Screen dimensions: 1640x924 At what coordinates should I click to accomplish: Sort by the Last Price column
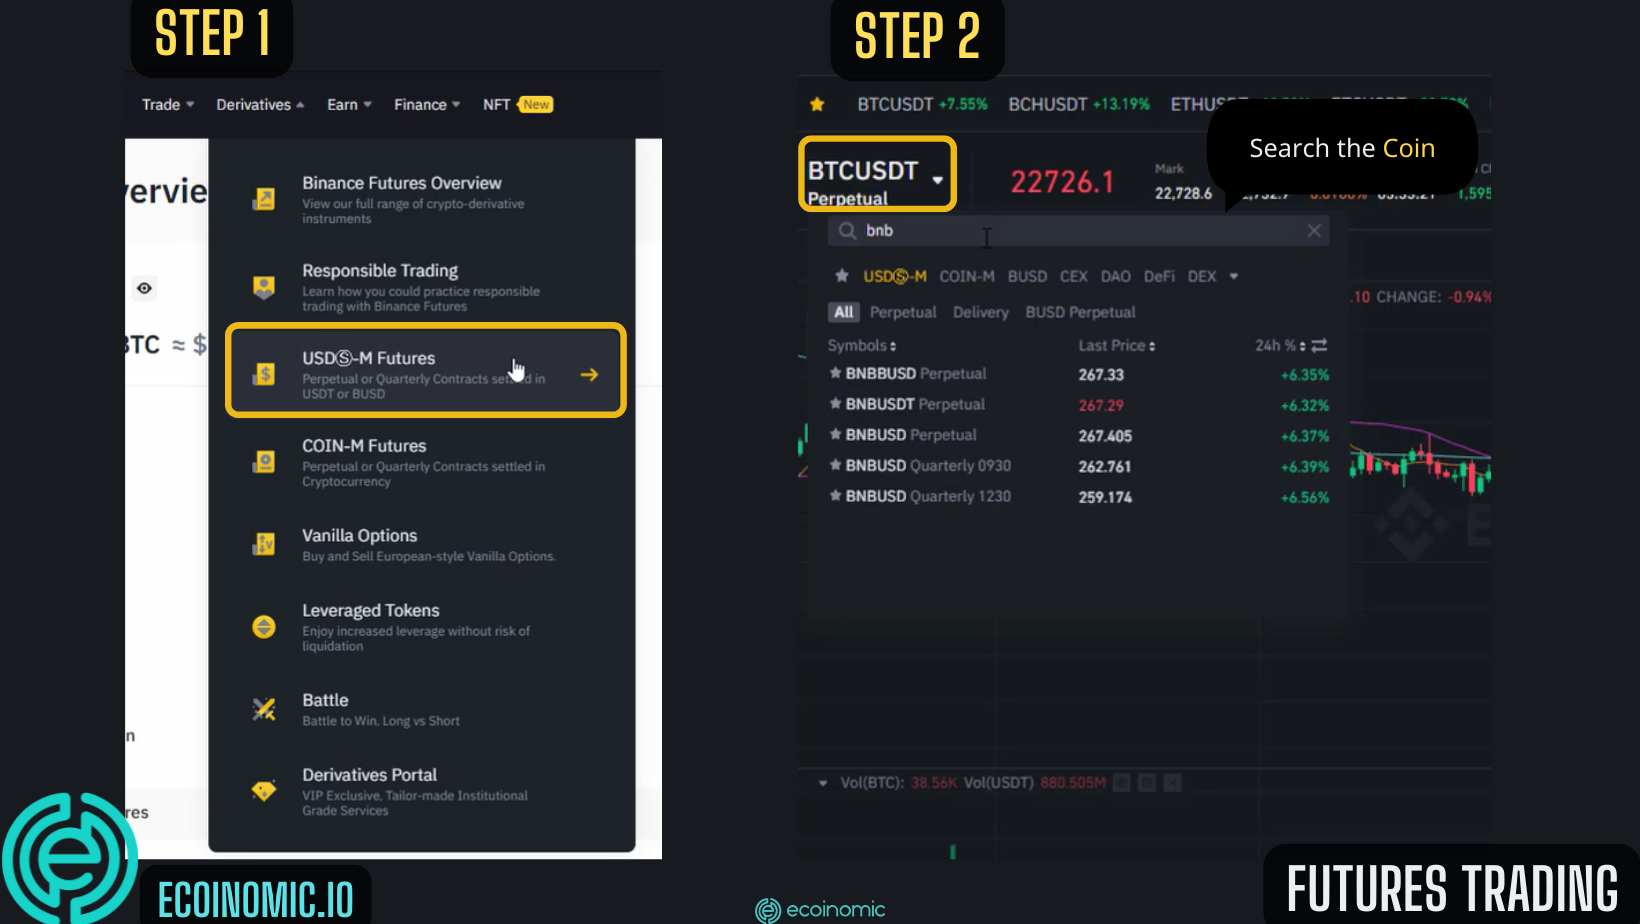click(x=1117, y=346)
